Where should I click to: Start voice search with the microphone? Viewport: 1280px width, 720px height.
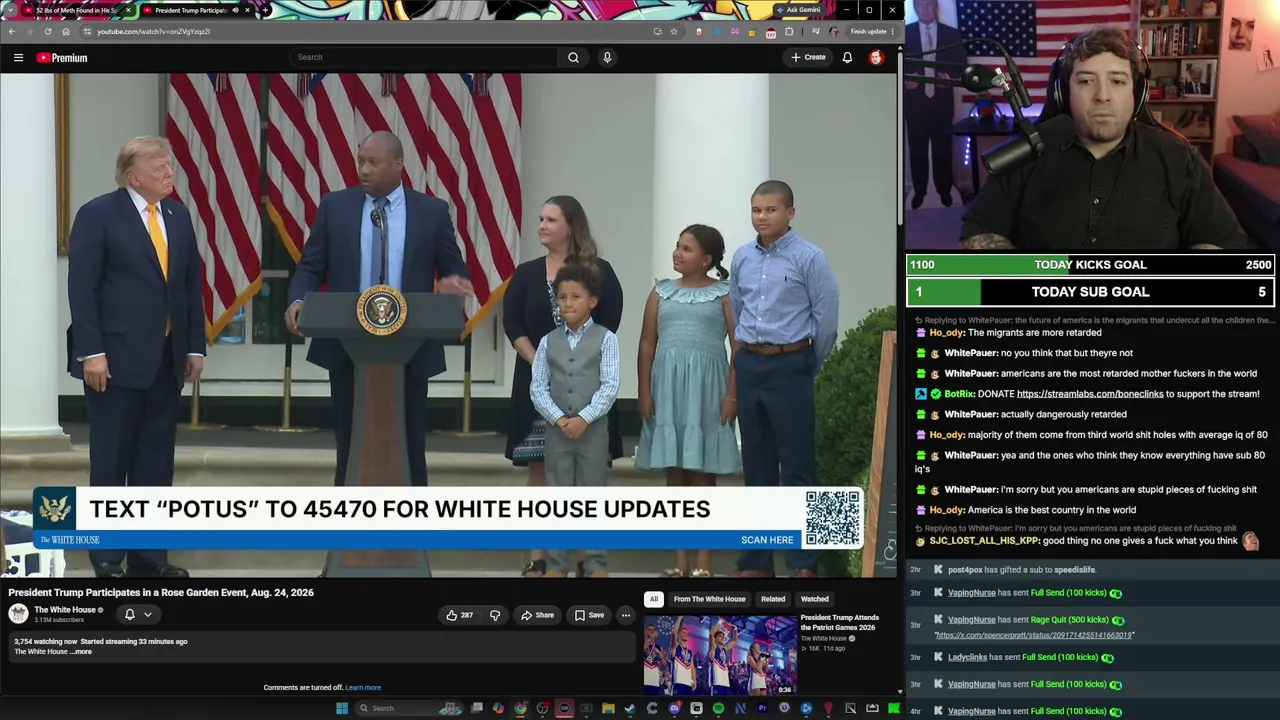tap(607, 57)
